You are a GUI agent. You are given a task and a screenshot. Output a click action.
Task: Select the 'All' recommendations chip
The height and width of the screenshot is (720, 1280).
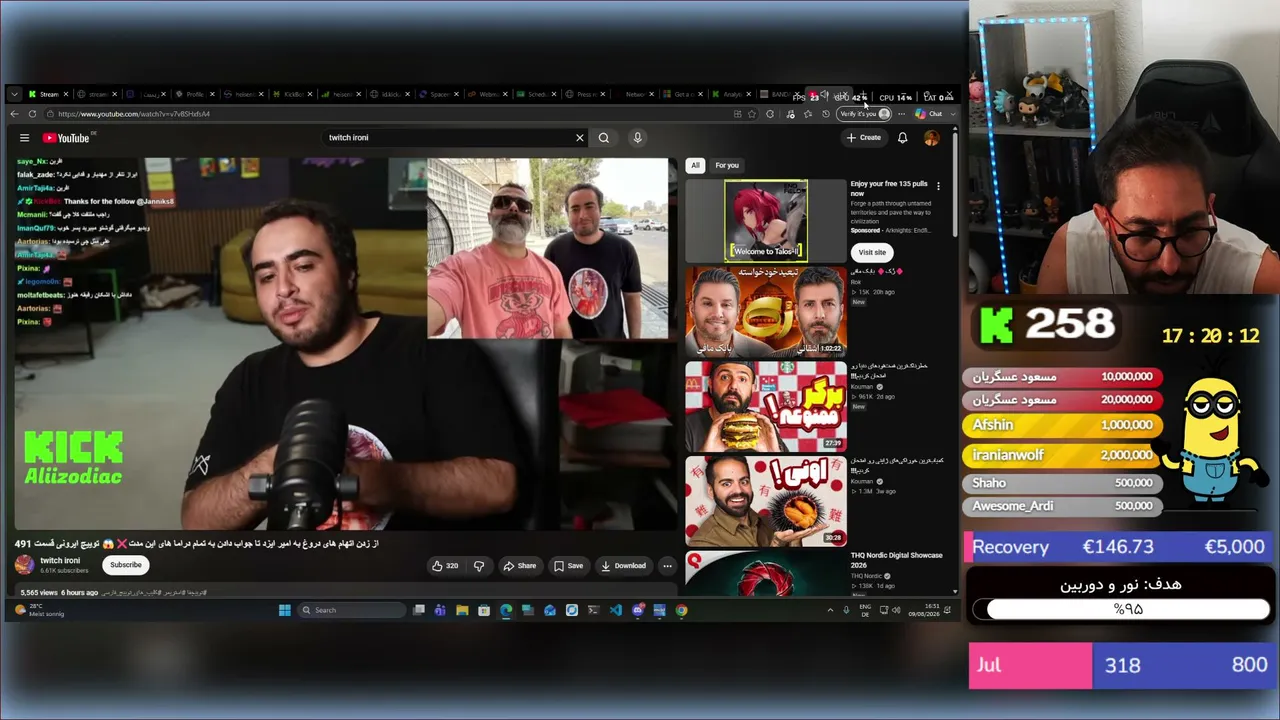695,166
